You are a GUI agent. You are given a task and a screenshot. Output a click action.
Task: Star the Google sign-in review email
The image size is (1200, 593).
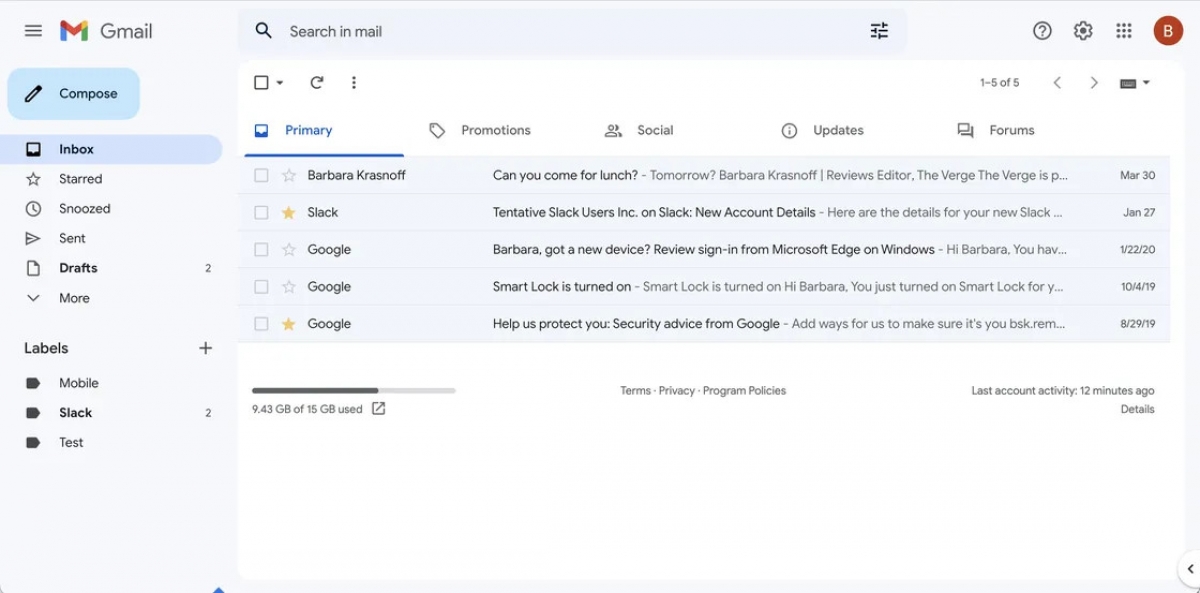click(289, 249)
